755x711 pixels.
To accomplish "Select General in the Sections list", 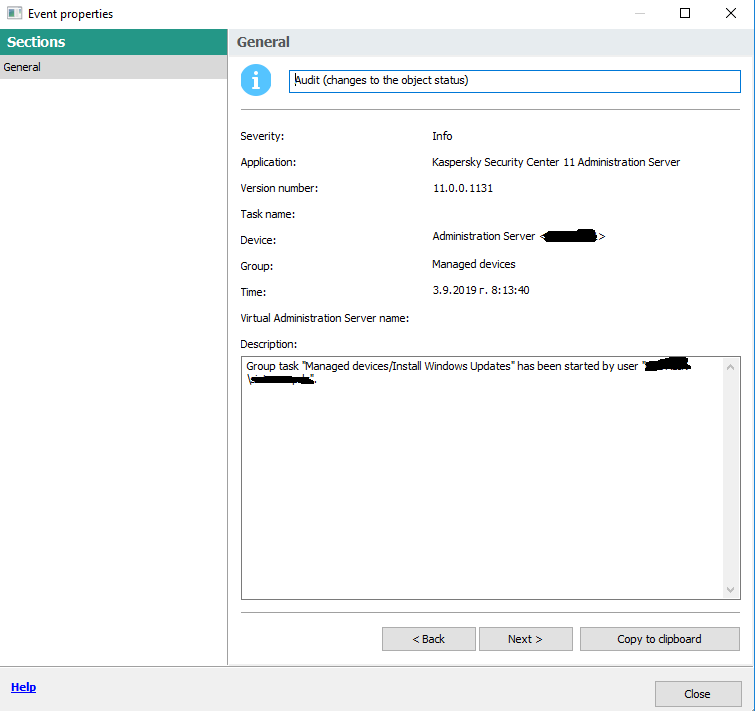I will (114, 67).
